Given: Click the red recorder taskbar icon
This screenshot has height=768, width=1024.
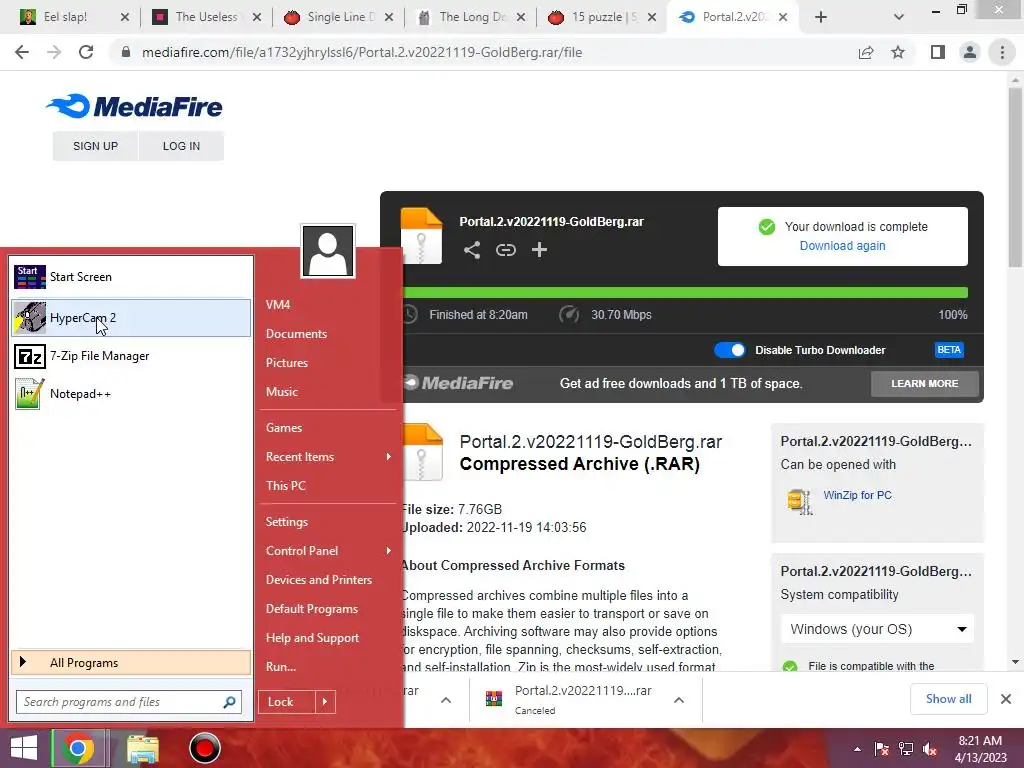Looking at the screenshot, I should pos(204,748).
